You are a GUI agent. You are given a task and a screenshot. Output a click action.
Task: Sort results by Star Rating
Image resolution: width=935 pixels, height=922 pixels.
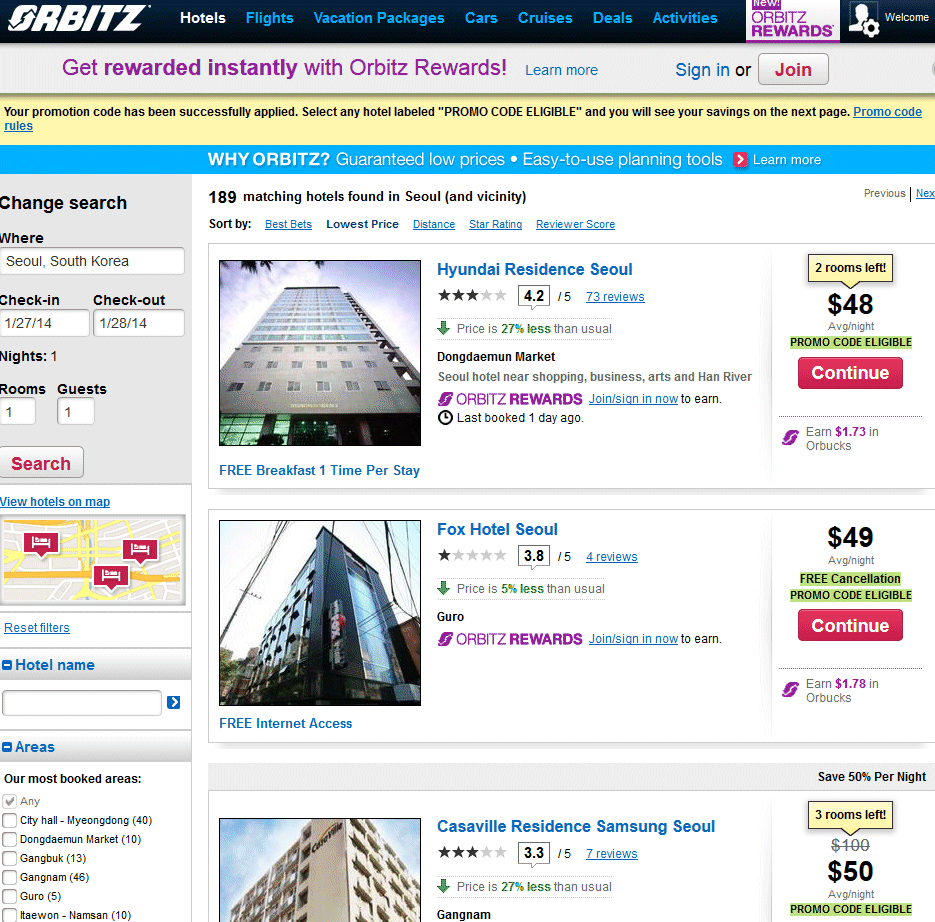point(495,225)
